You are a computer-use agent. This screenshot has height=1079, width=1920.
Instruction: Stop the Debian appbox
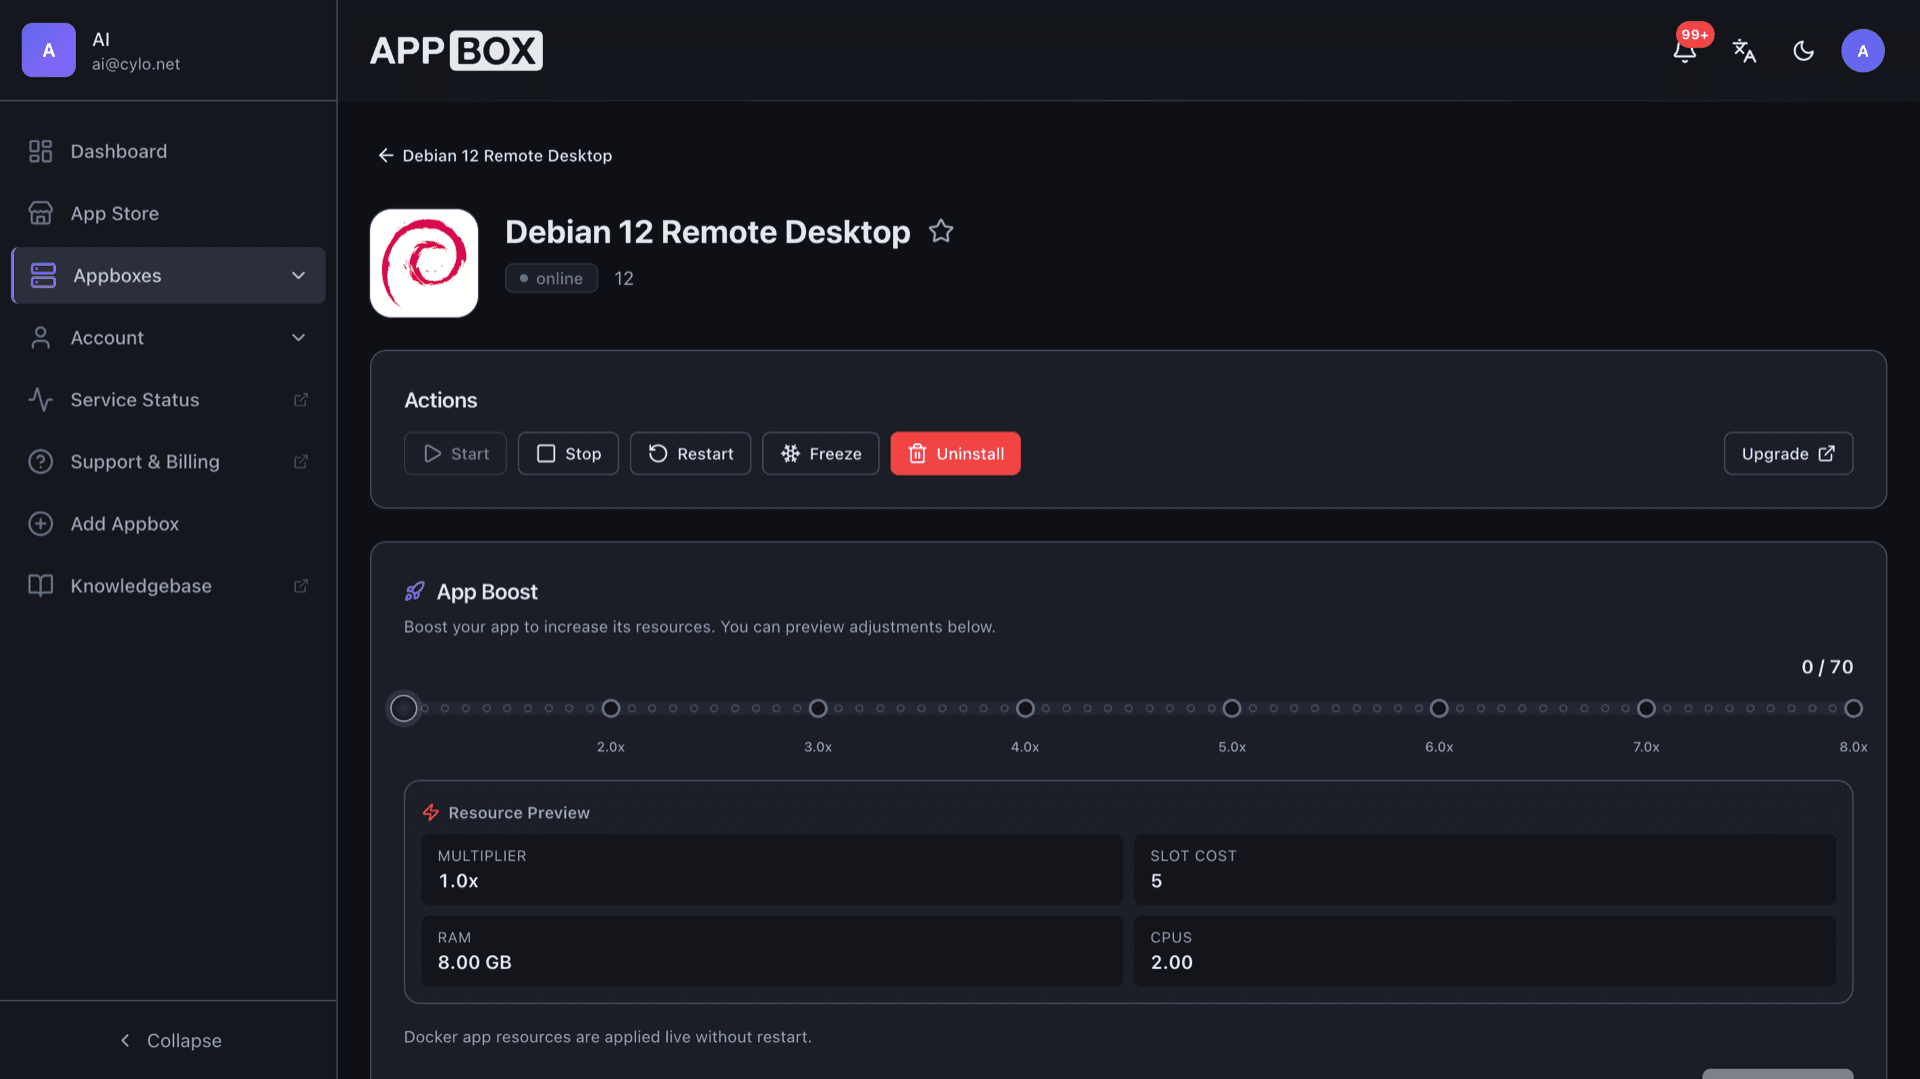click(568, 453)
